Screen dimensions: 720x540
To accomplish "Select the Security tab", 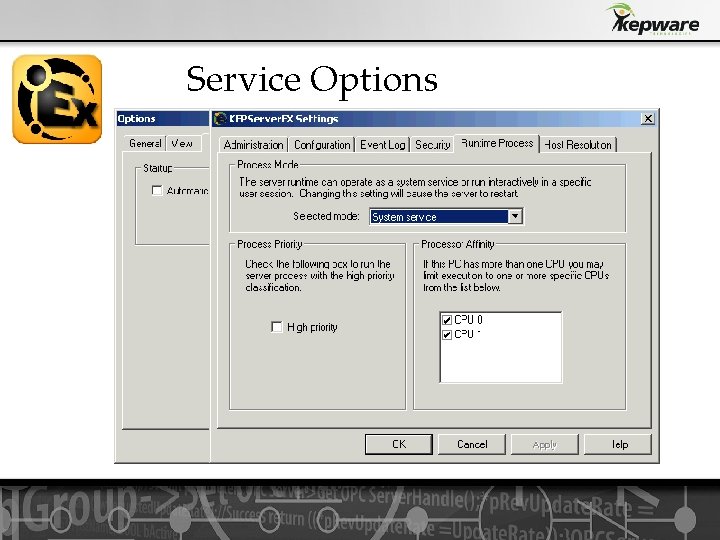I will coord(432,145).
